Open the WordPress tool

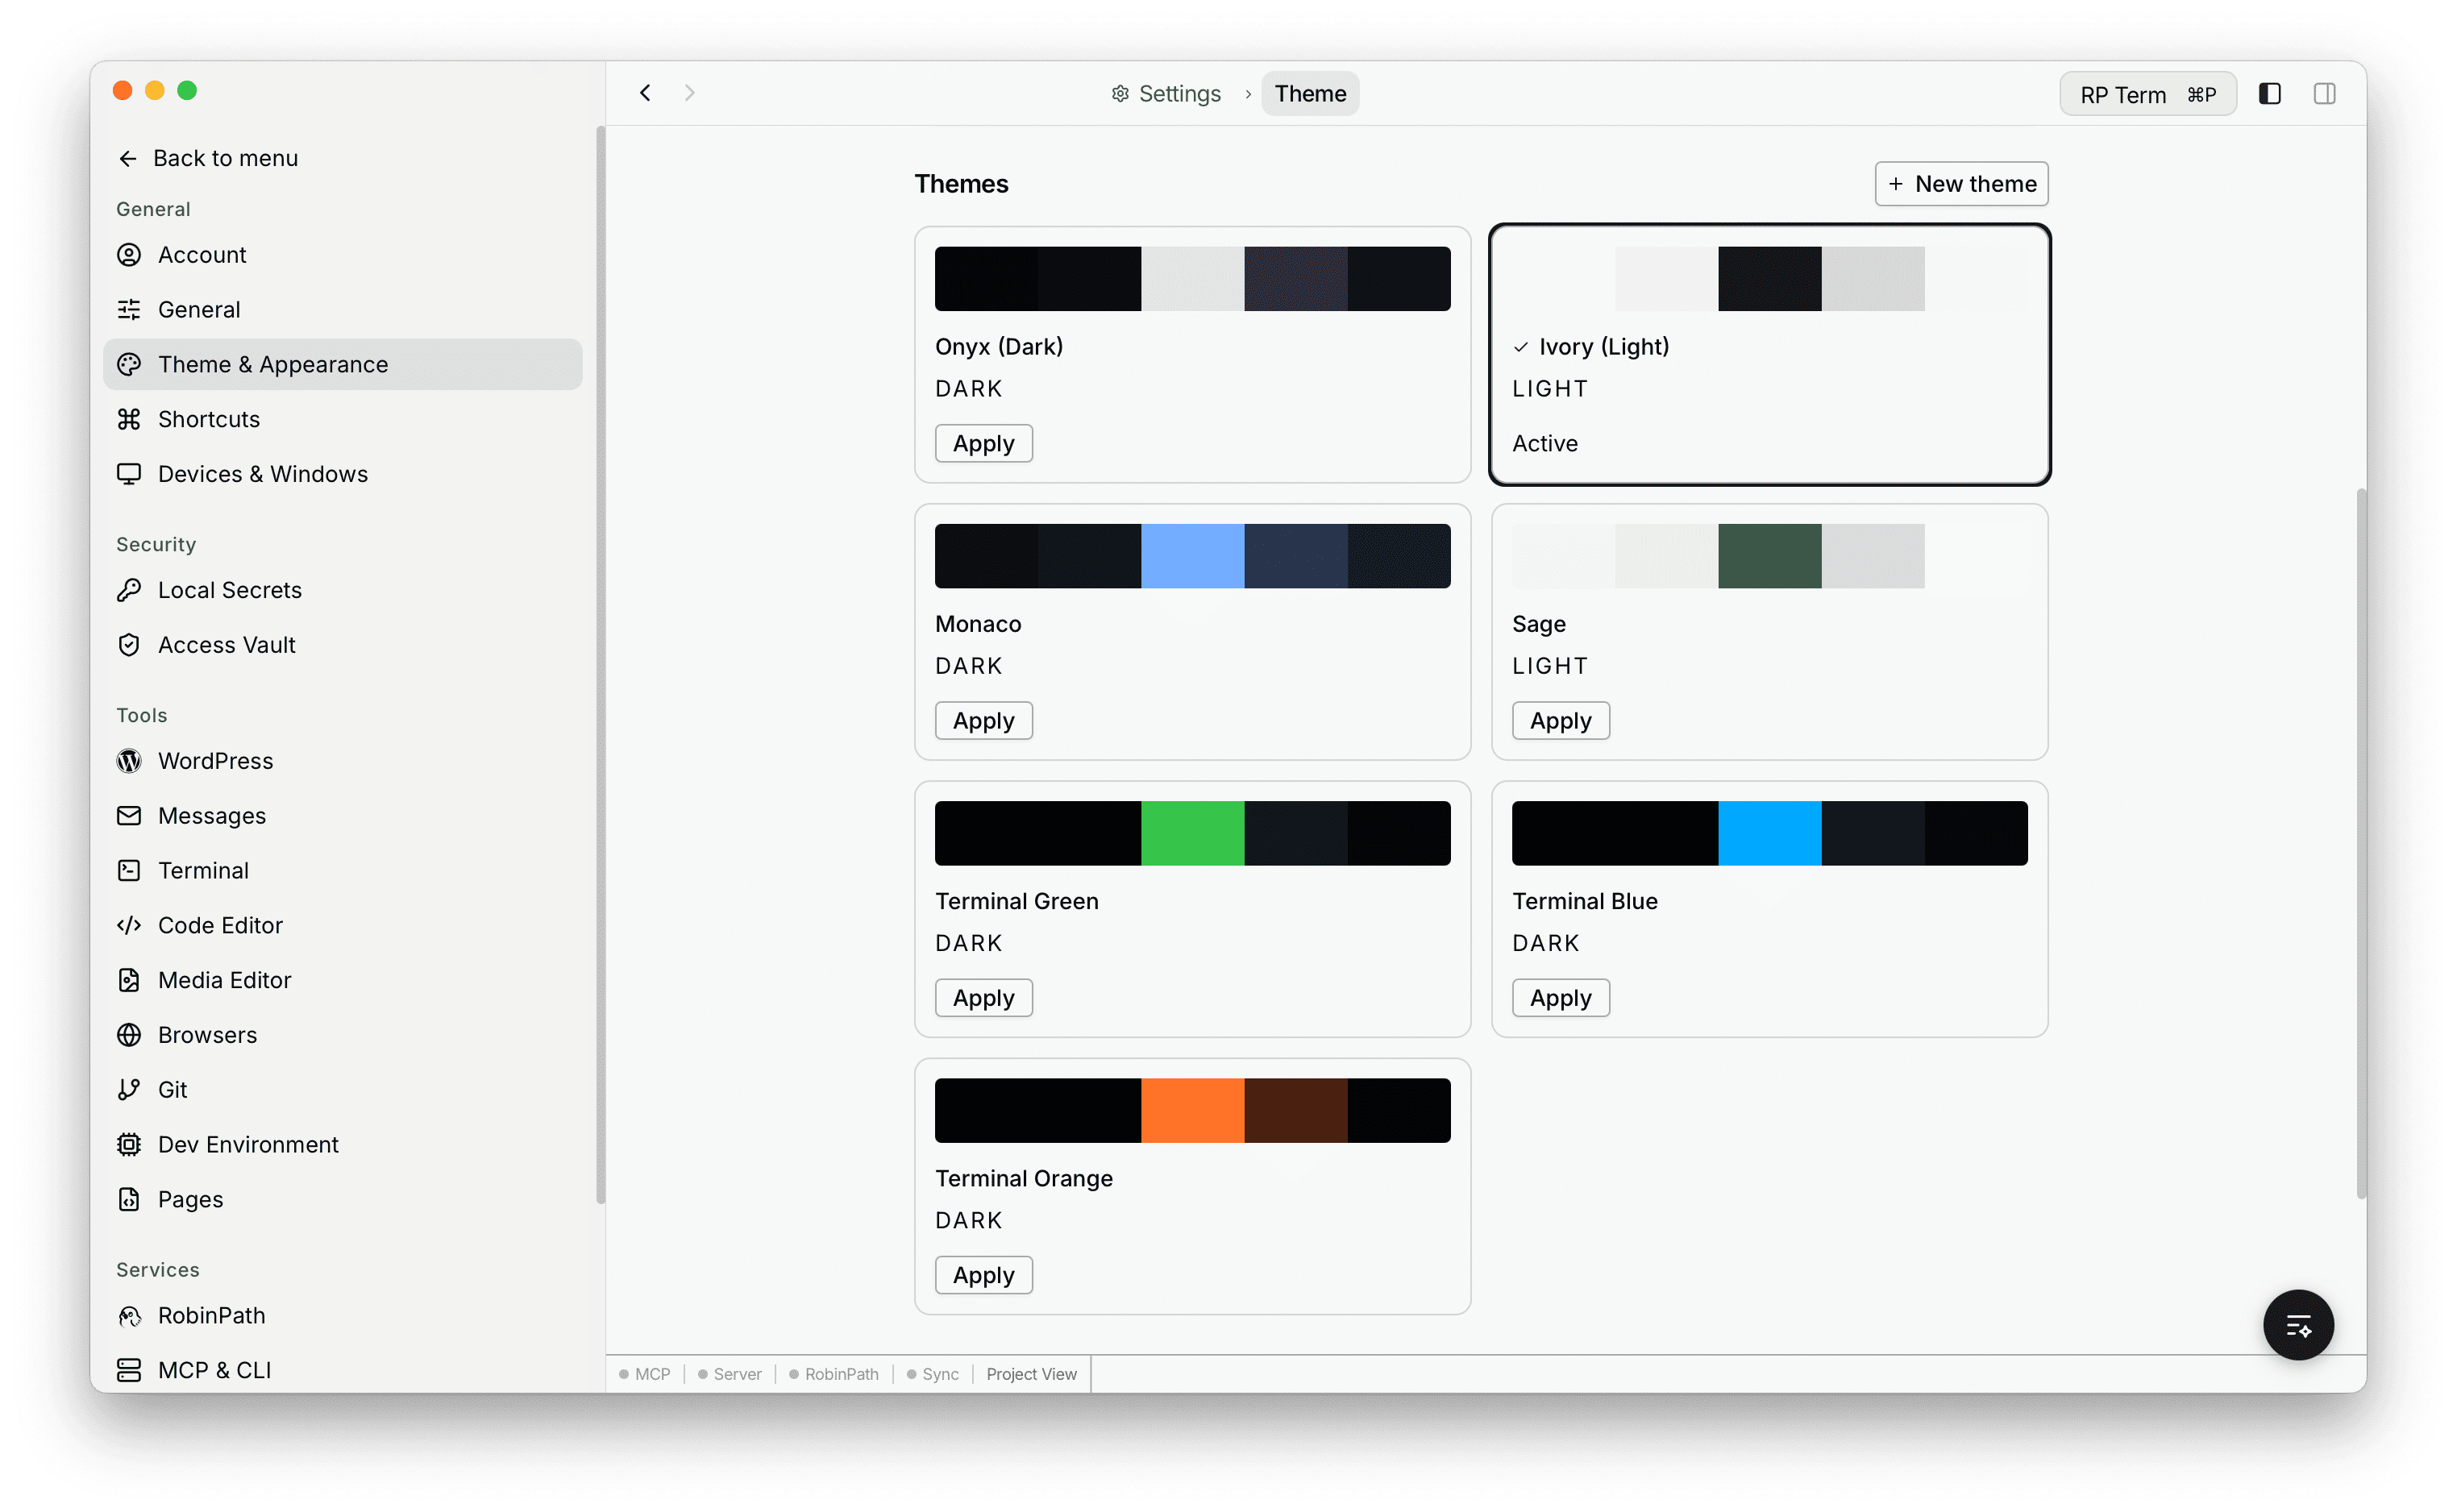point(215,760)
